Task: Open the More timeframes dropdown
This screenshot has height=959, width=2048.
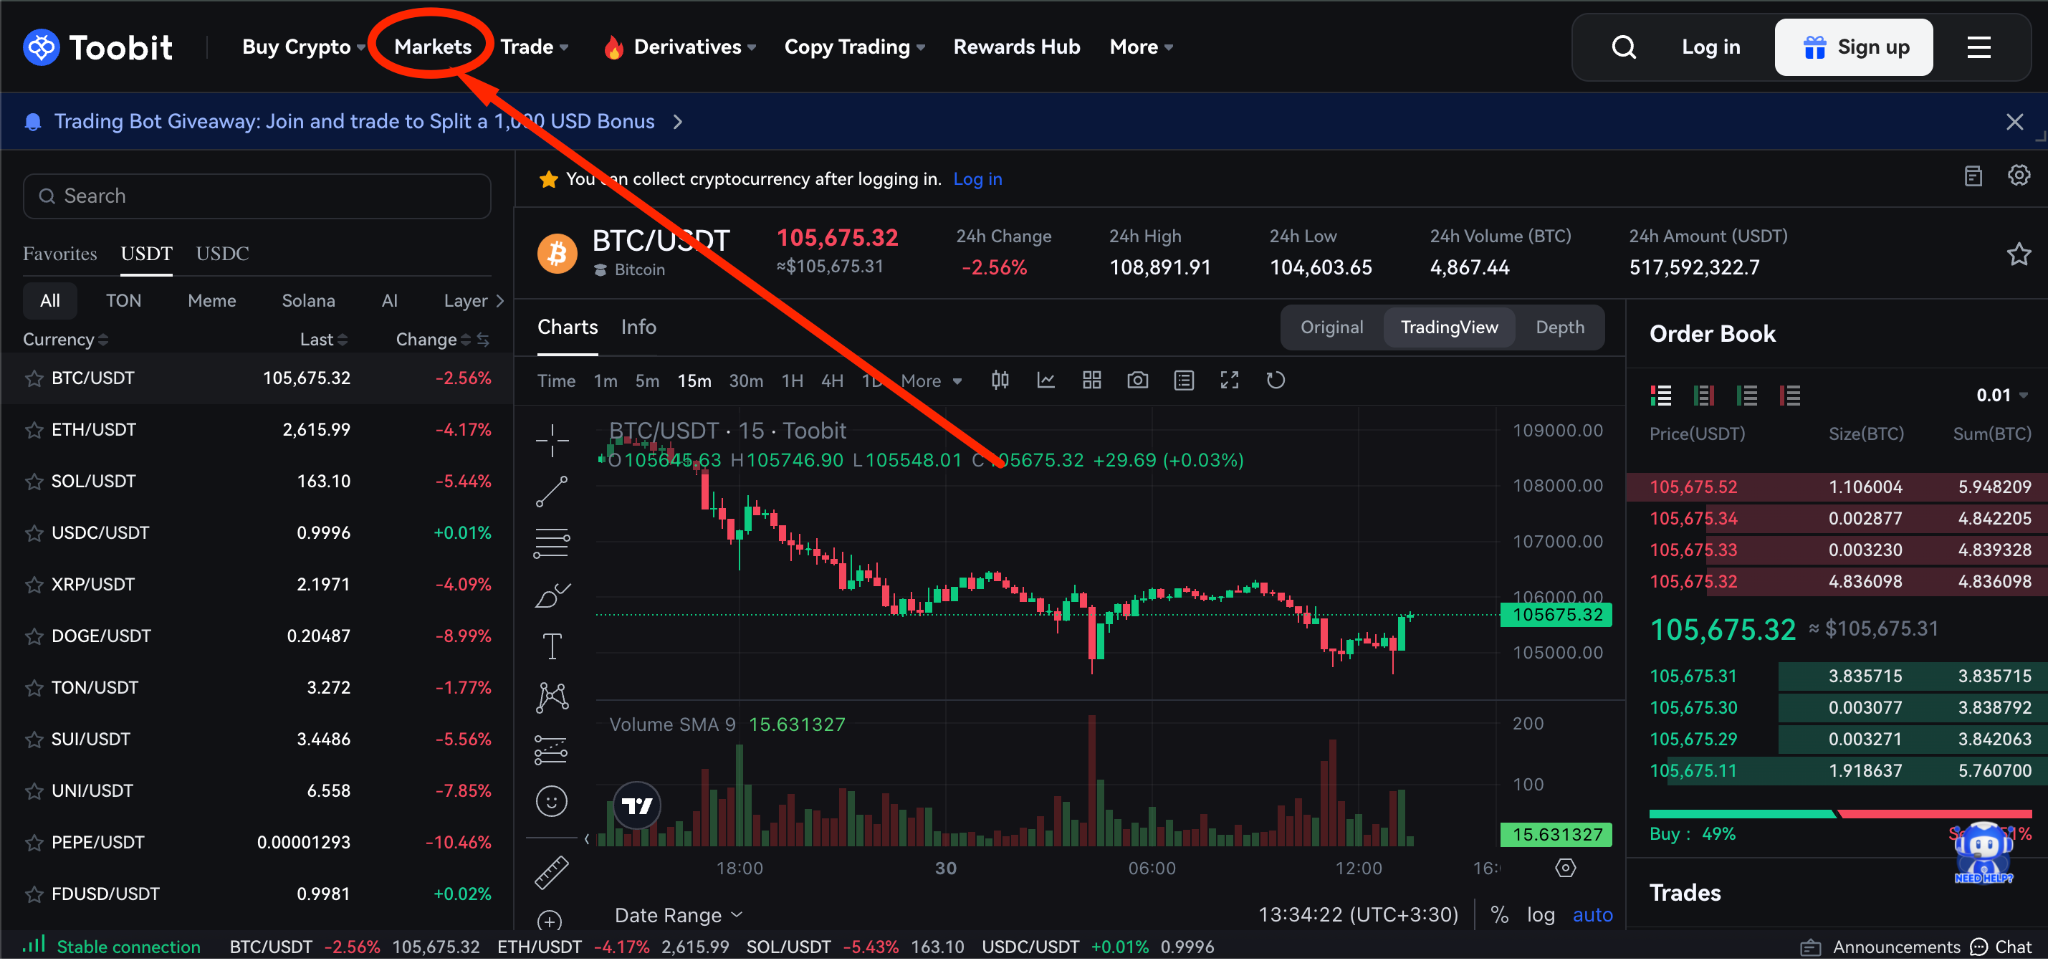Action: coord(931,381)
